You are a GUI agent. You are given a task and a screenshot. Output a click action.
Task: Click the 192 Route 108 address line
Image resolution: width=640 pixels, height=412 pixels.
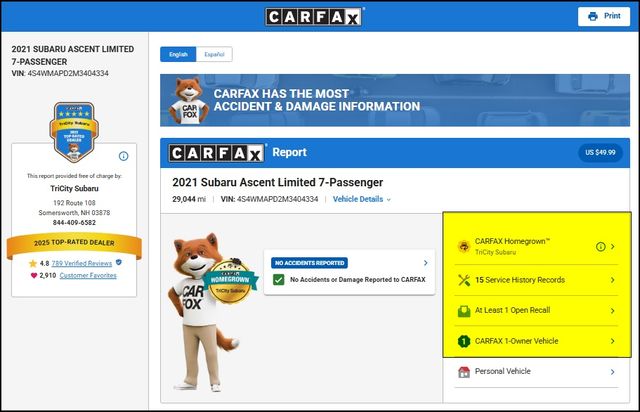click(74, 203)
